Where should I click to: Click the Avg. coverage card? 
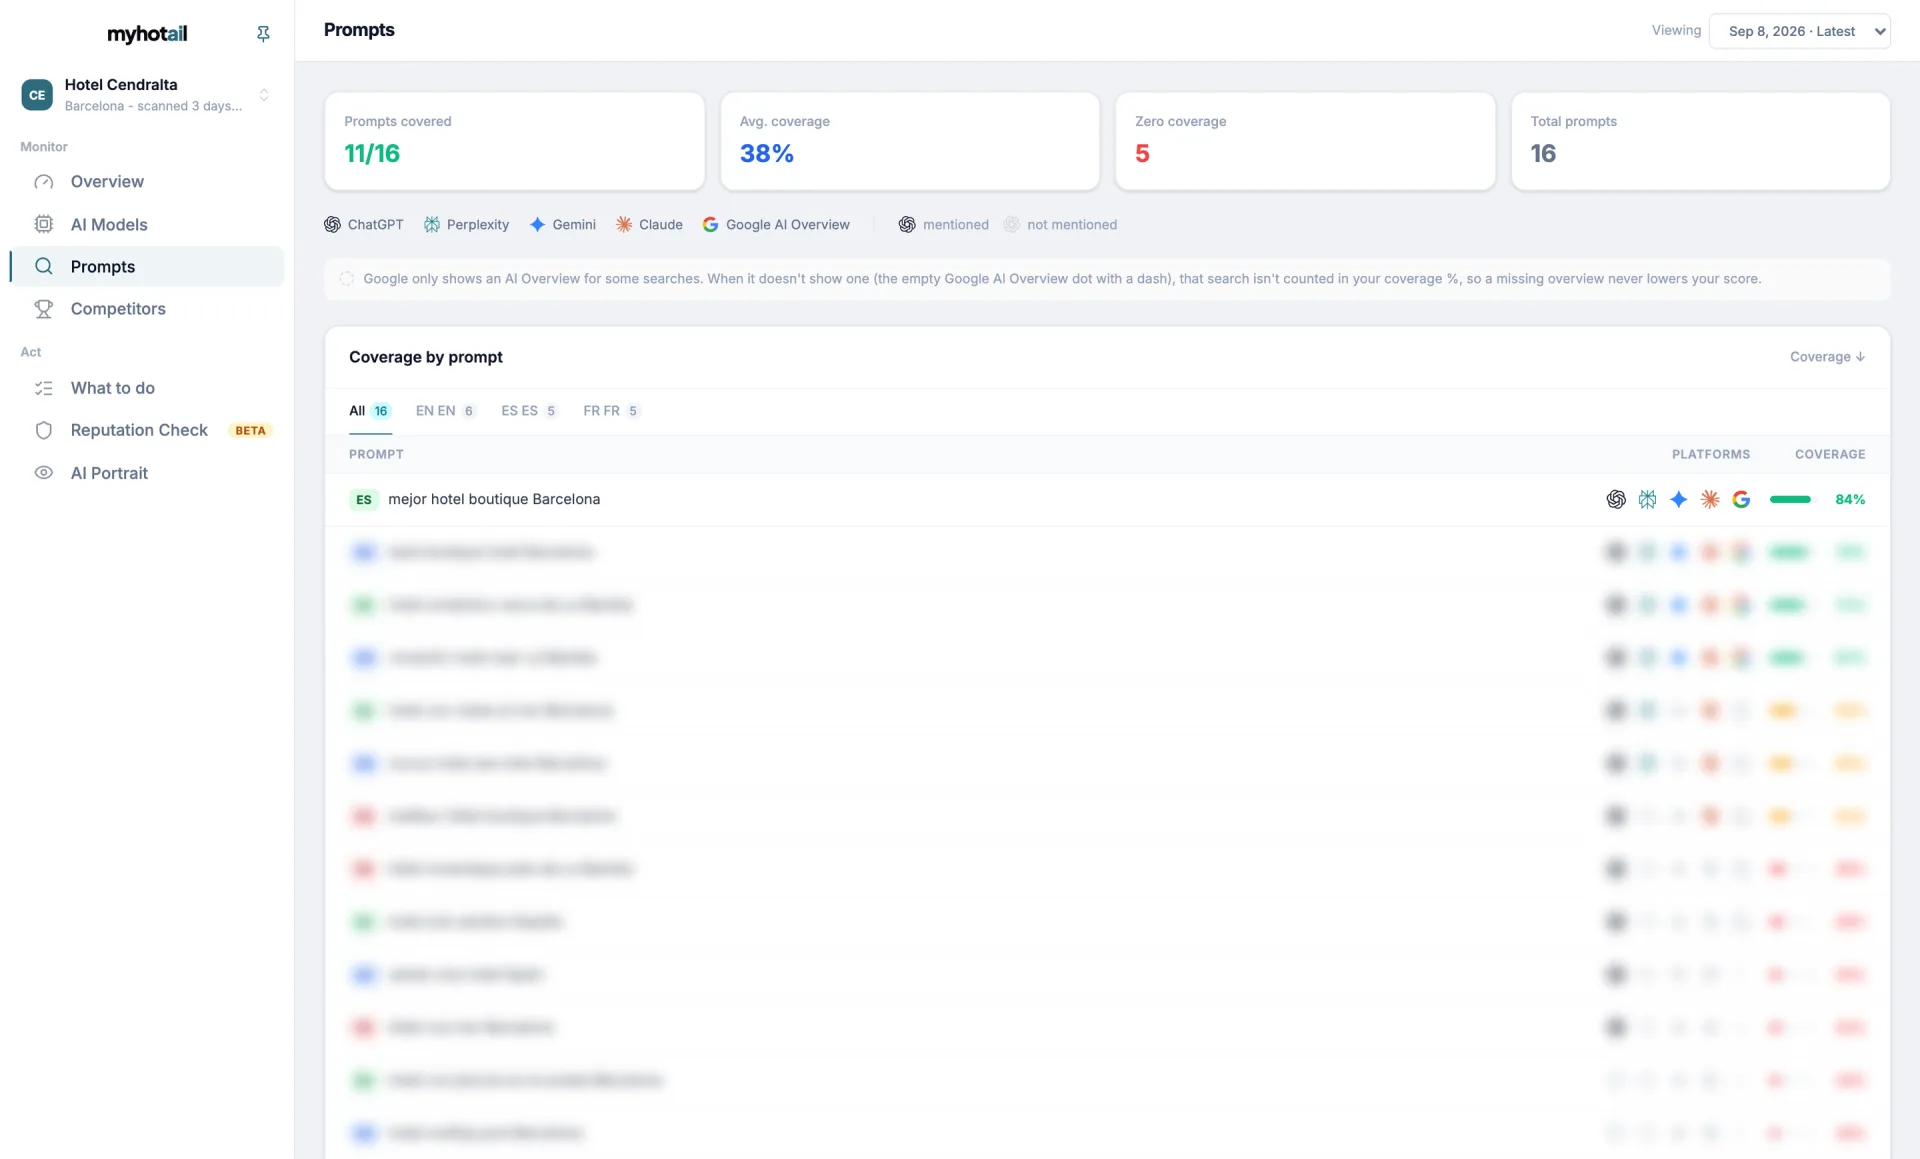(909, 141)
